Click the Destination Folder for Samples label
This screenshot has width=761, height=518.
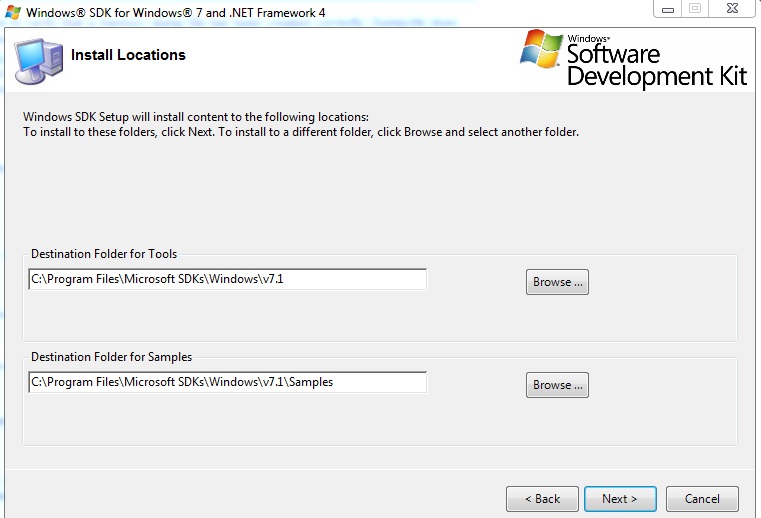click(111, 357)
